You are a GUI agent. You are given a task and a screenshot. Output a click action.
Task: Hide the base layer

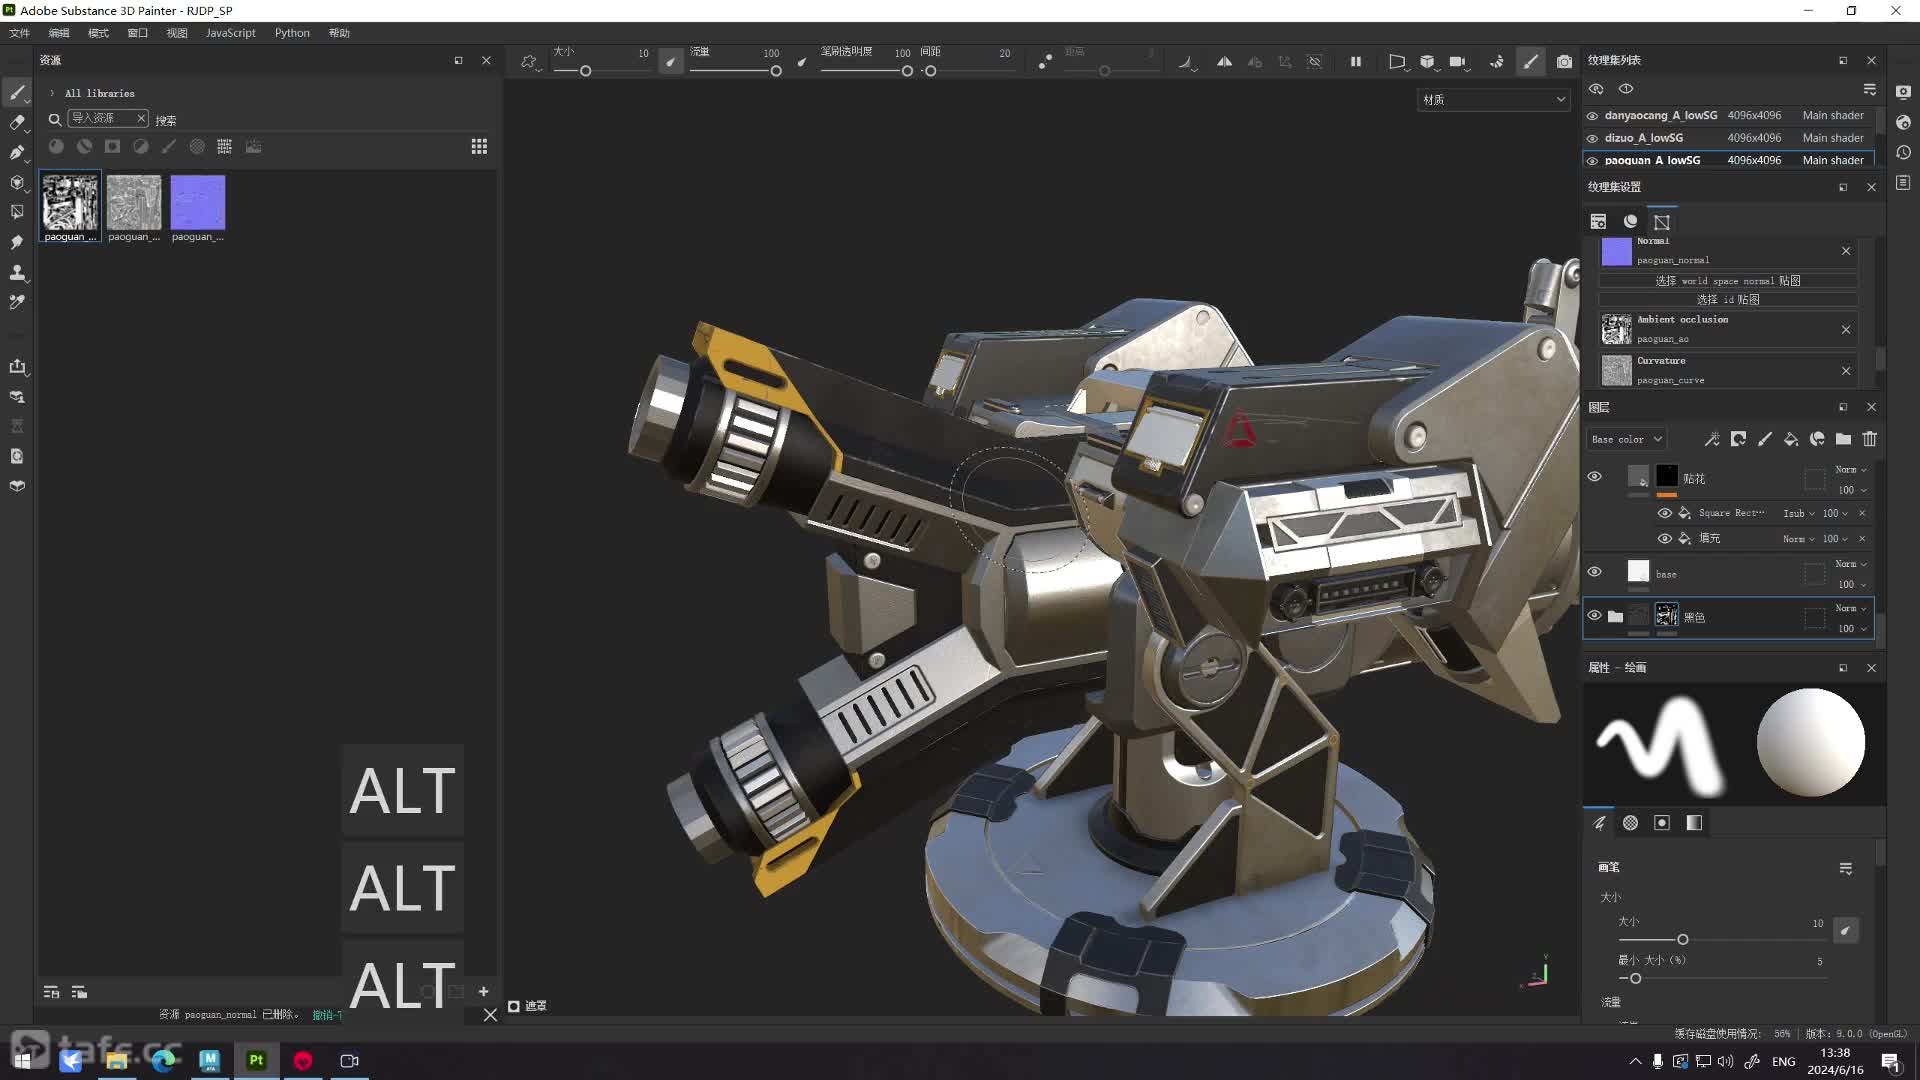coord(1594,572)
